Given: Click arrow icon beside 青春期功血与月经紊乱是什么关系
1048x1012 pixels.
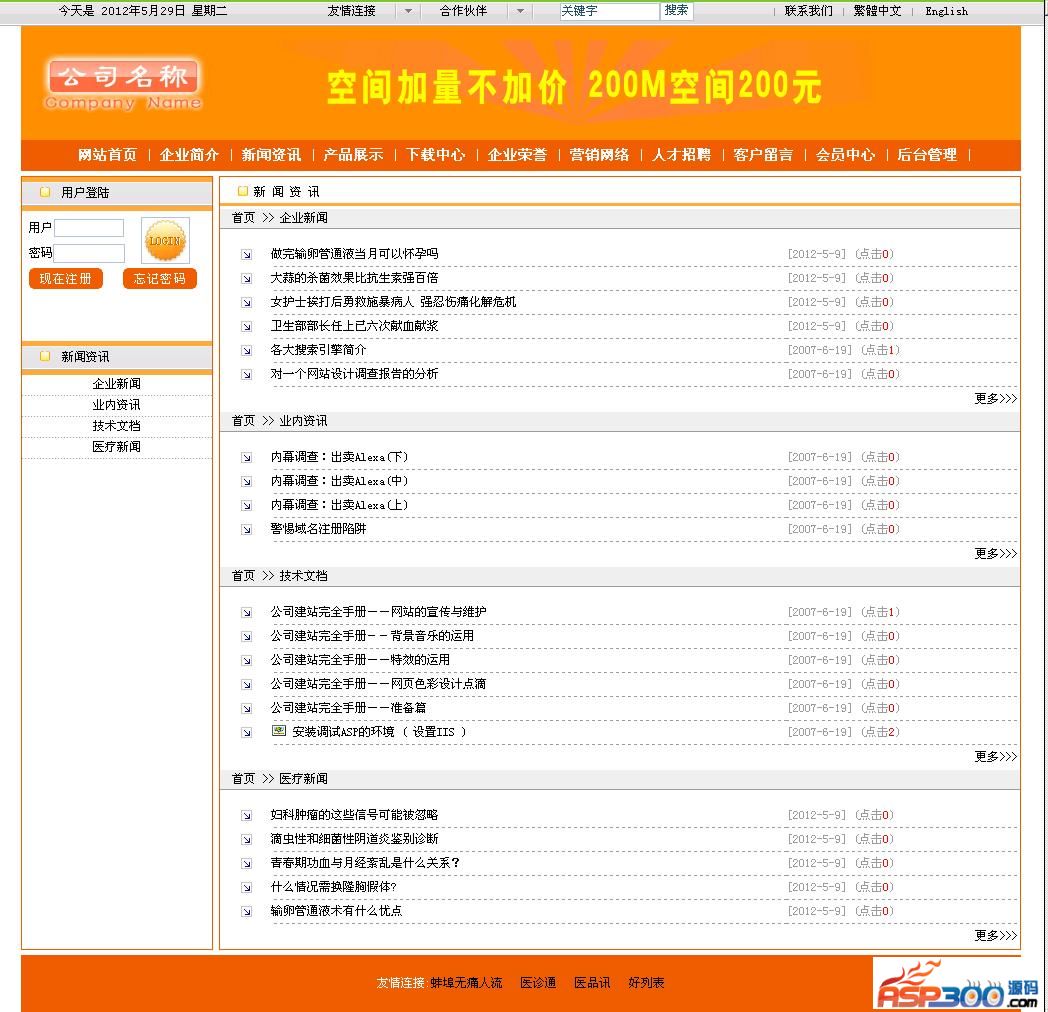Looking at the screenshot, I should point(247,864).
